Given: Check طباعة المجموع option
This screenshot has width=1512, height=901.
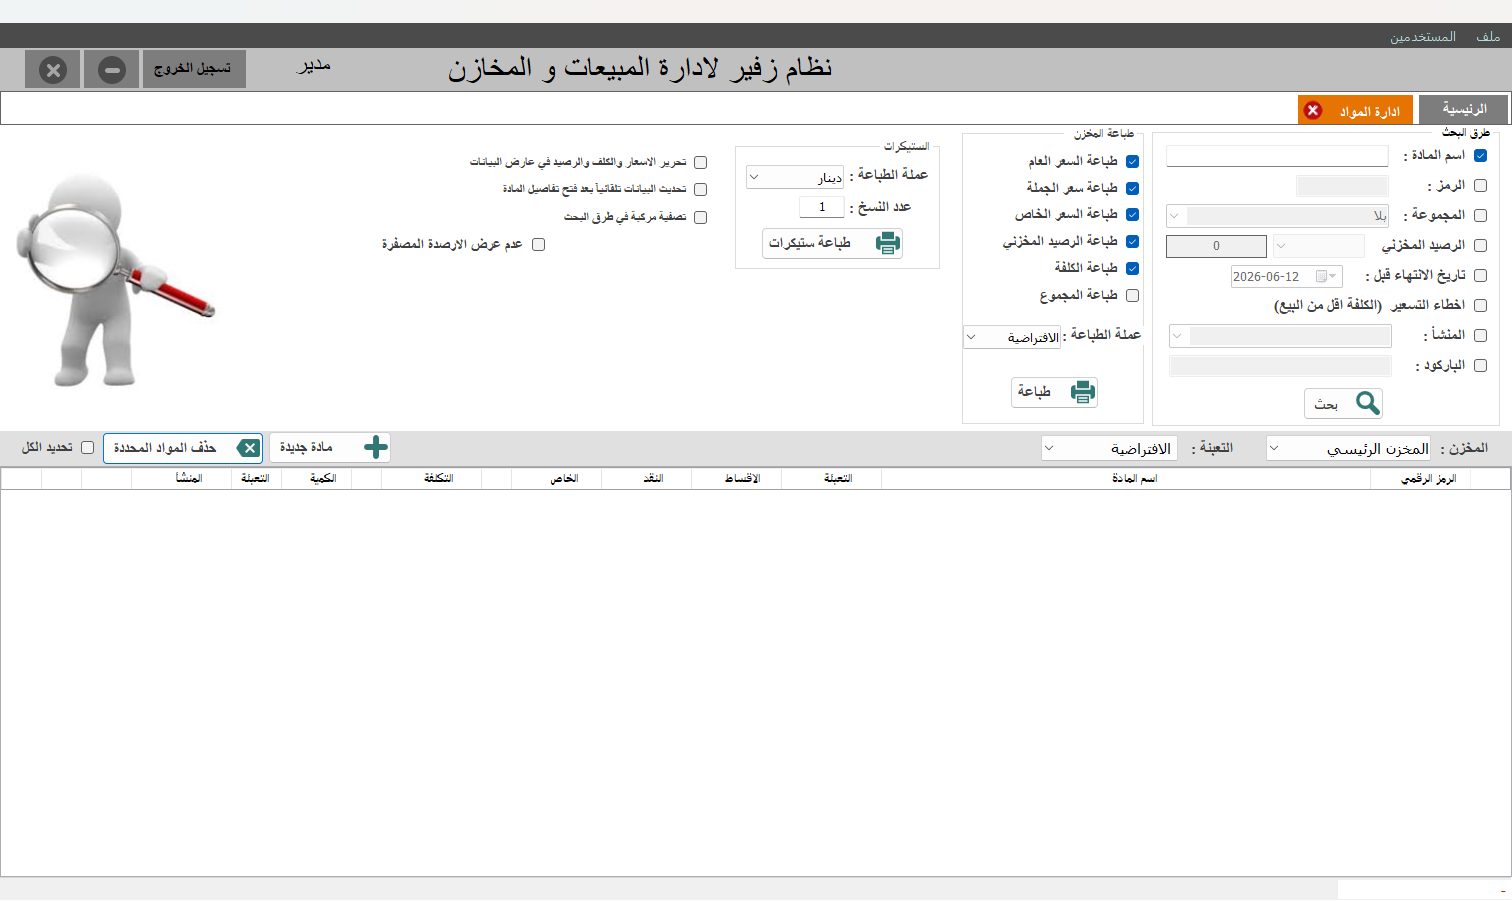Looking at the screenshot, I should pyautogui.click(x=1132, y=295).
